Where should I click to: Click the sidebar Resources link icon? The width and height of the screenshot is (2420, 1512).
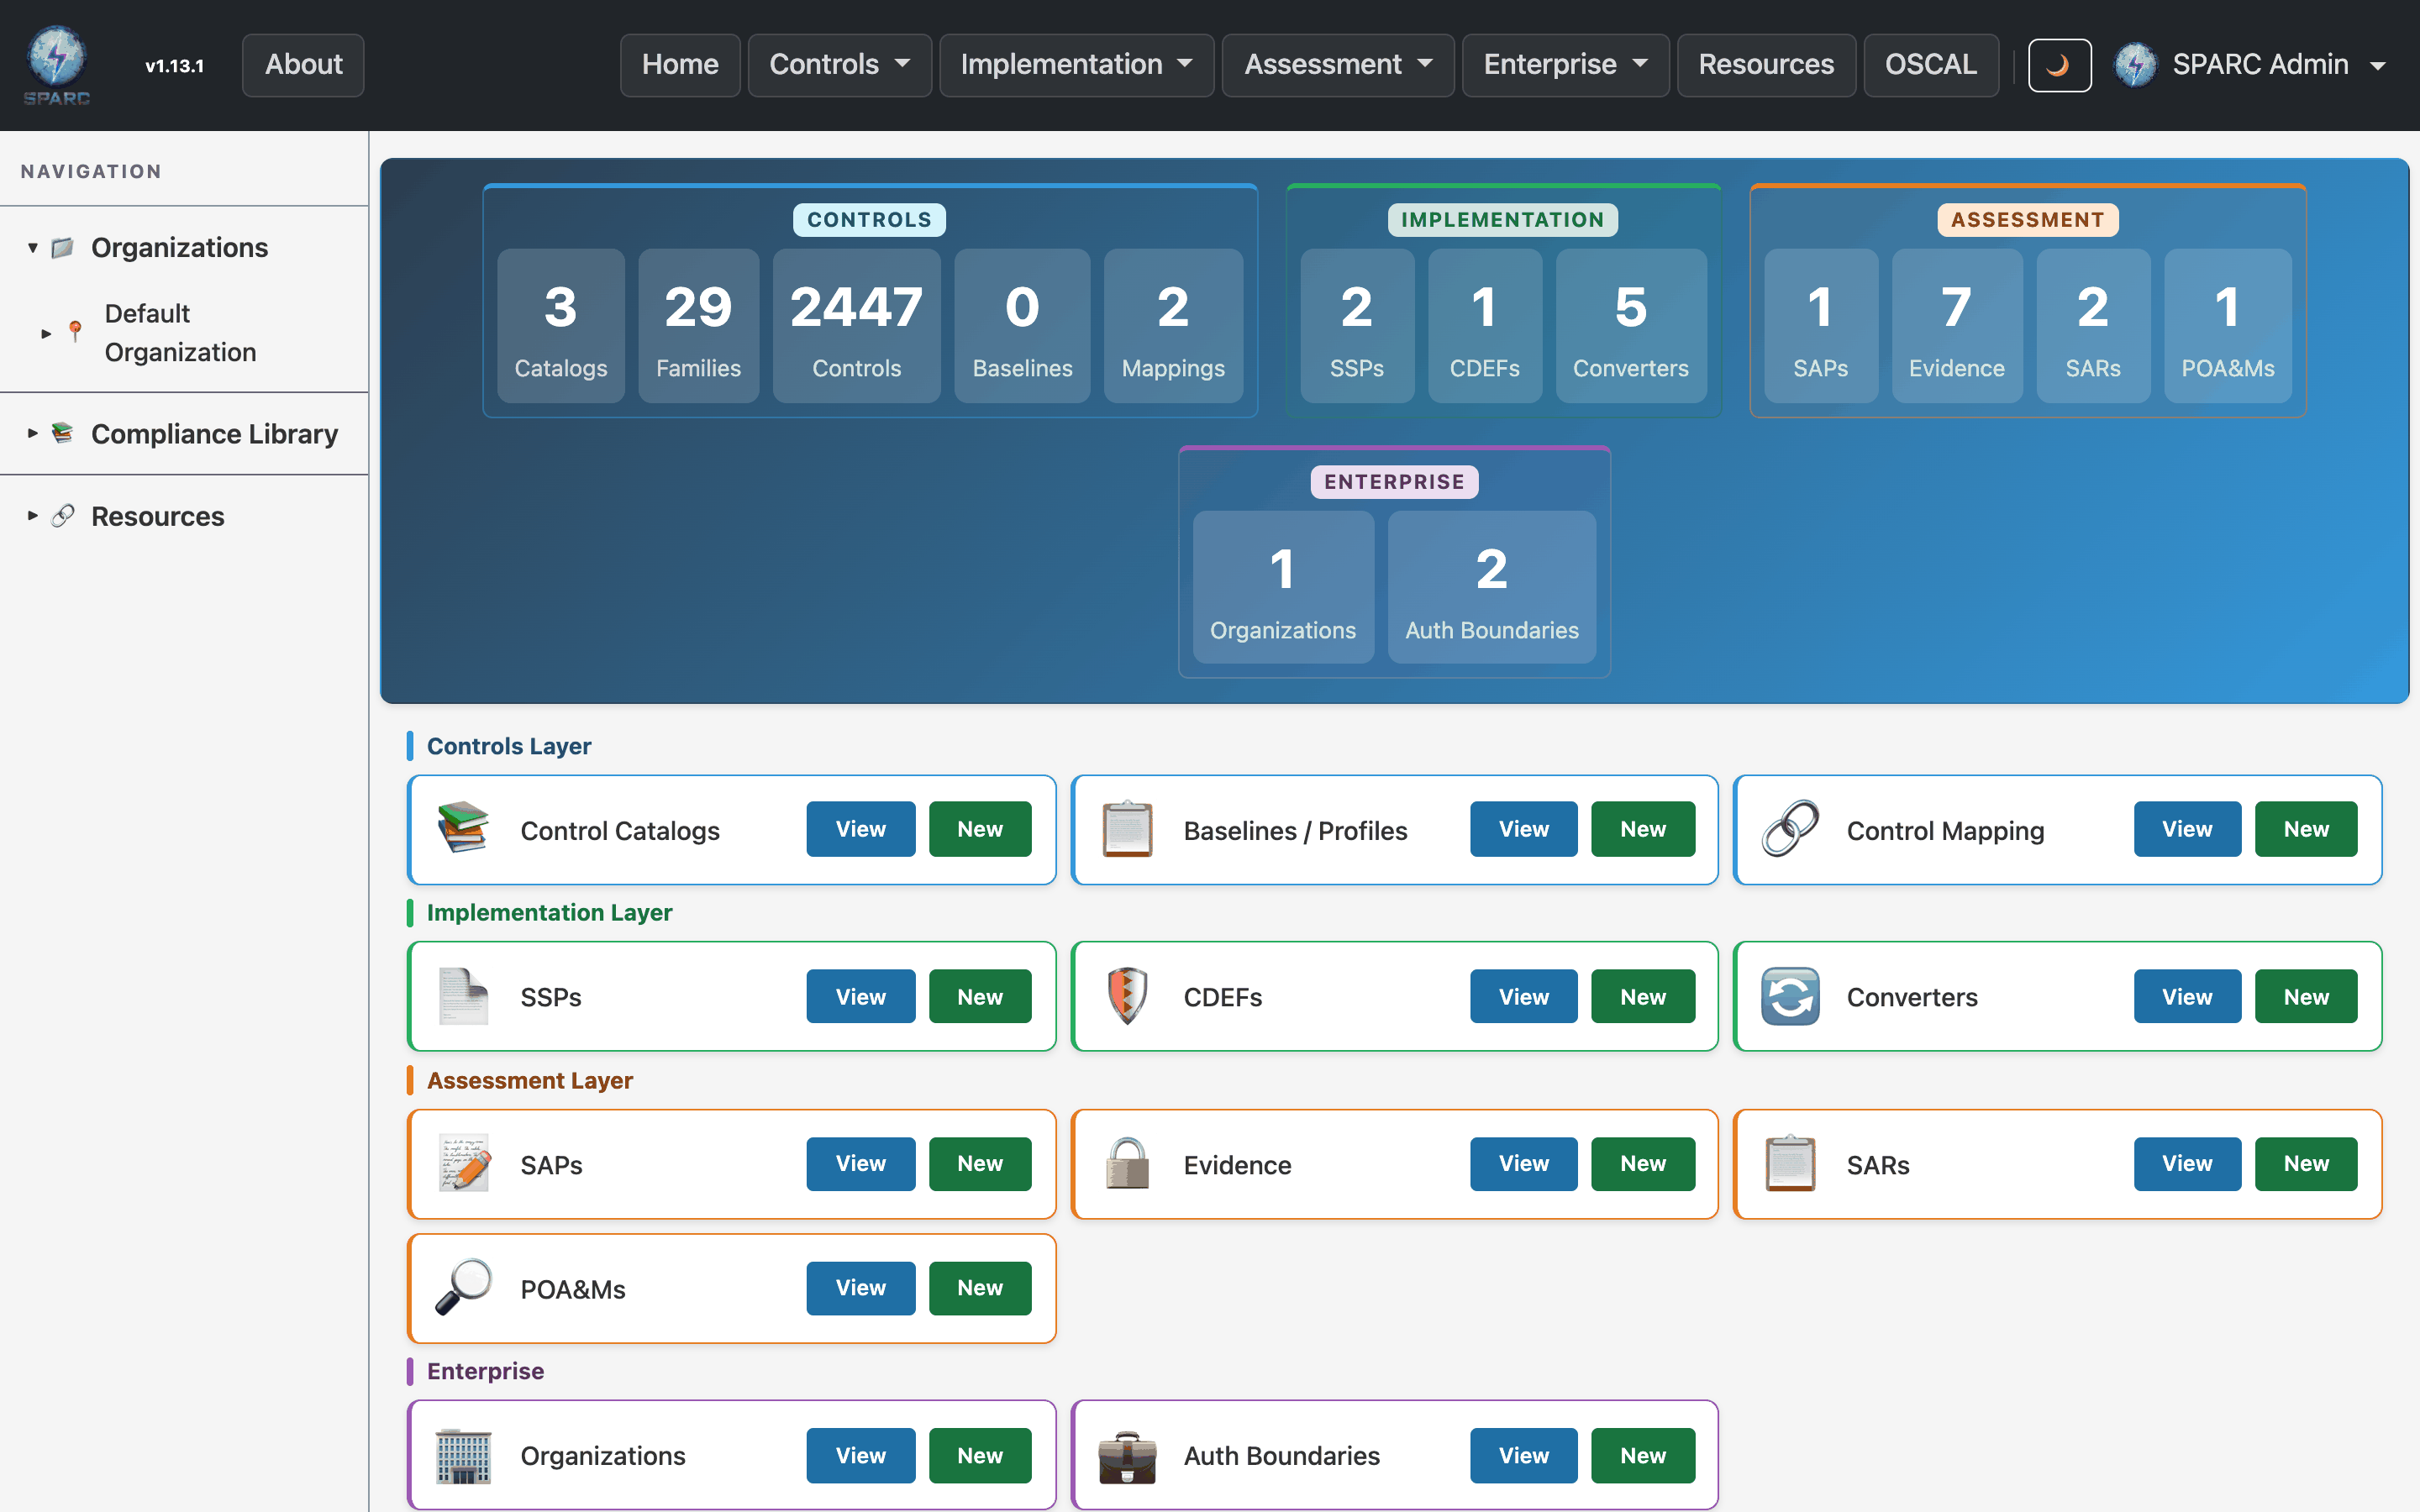coord(63,516)
